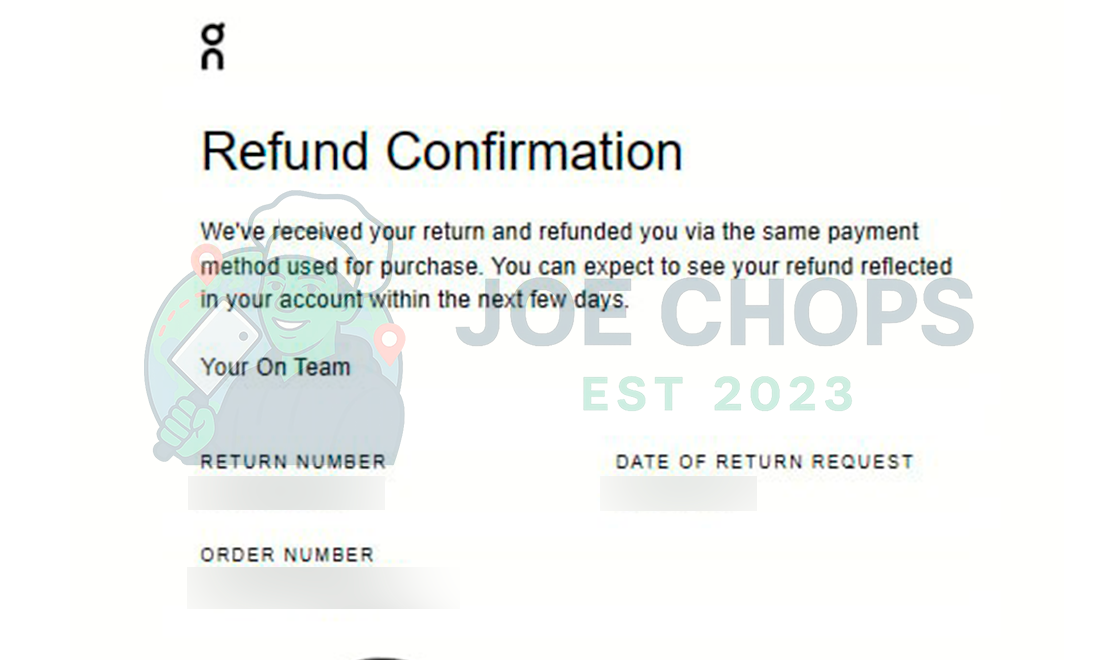Image resolution: width=1110 pixels, height=660 pixels.
Task: Click the "Your On Team" signature
Action: (x=275, y=367)
